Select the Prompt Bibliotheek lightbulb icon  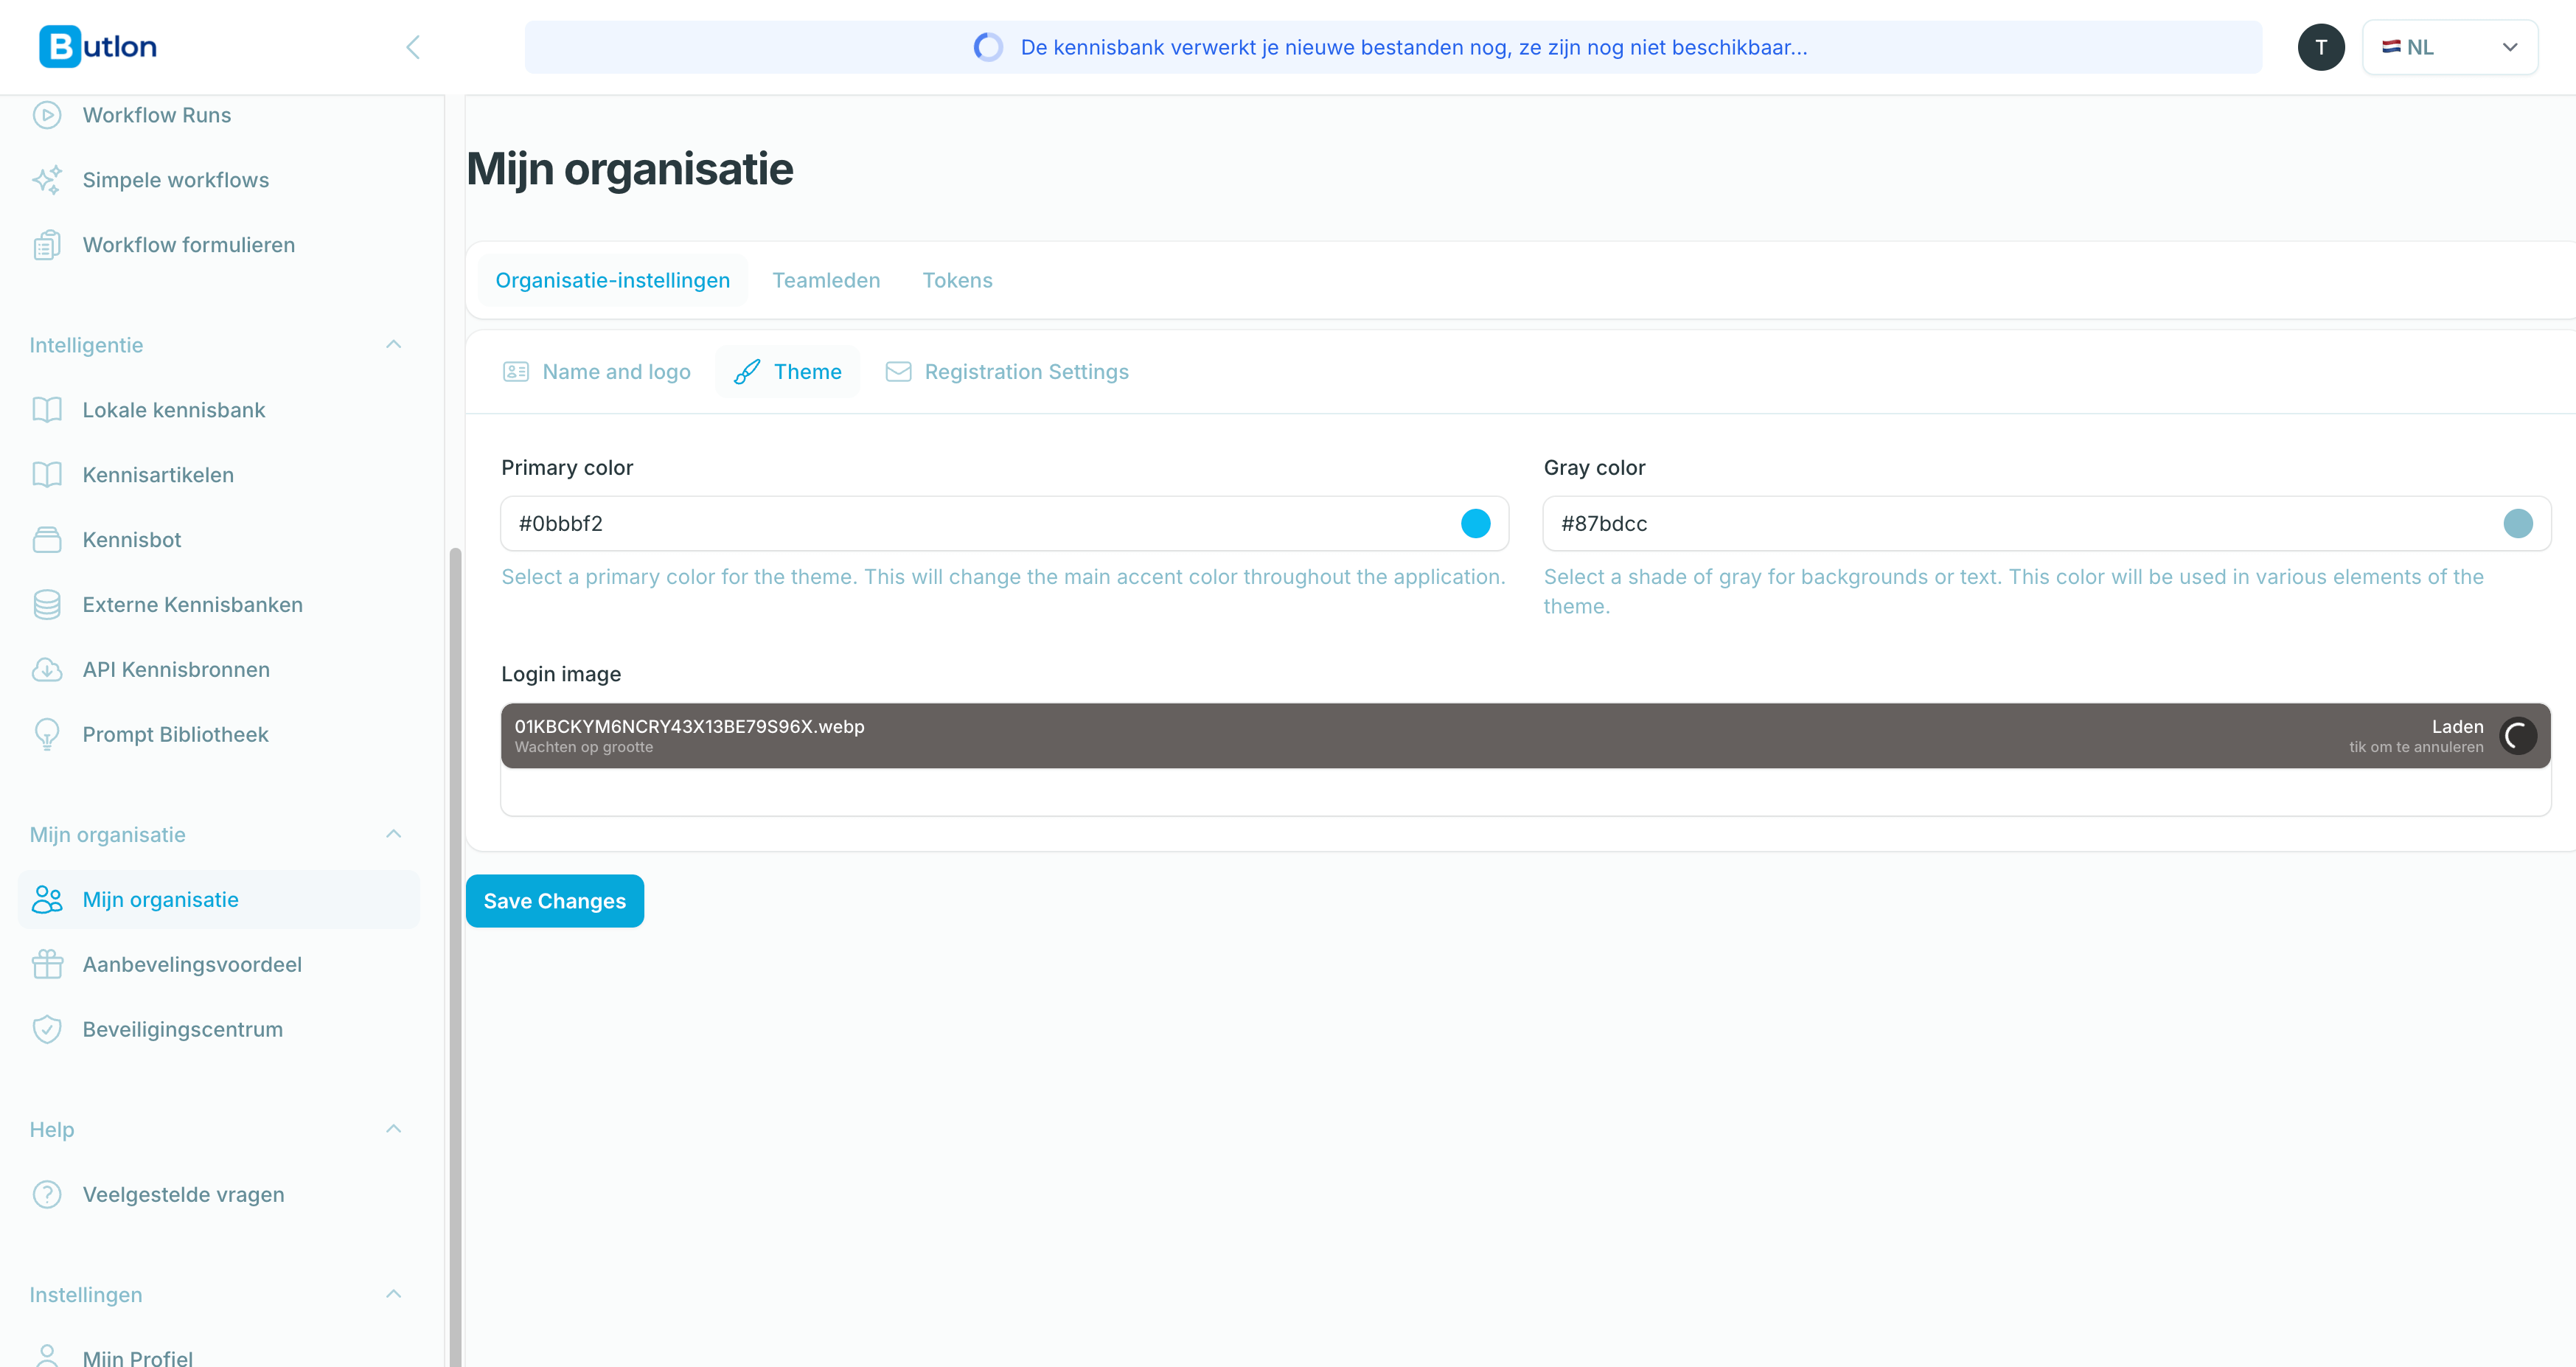(47, 733)
